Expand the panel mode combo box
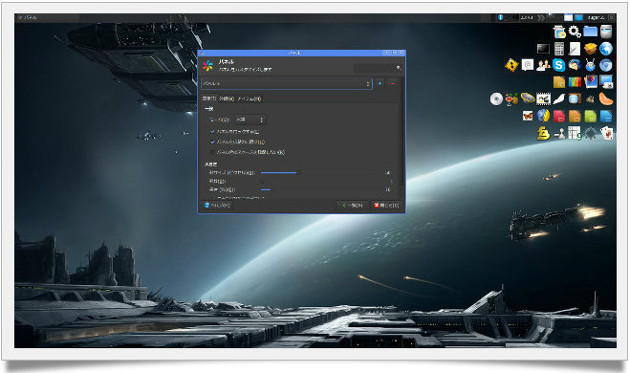630x373 pixels. click(250, 120)
